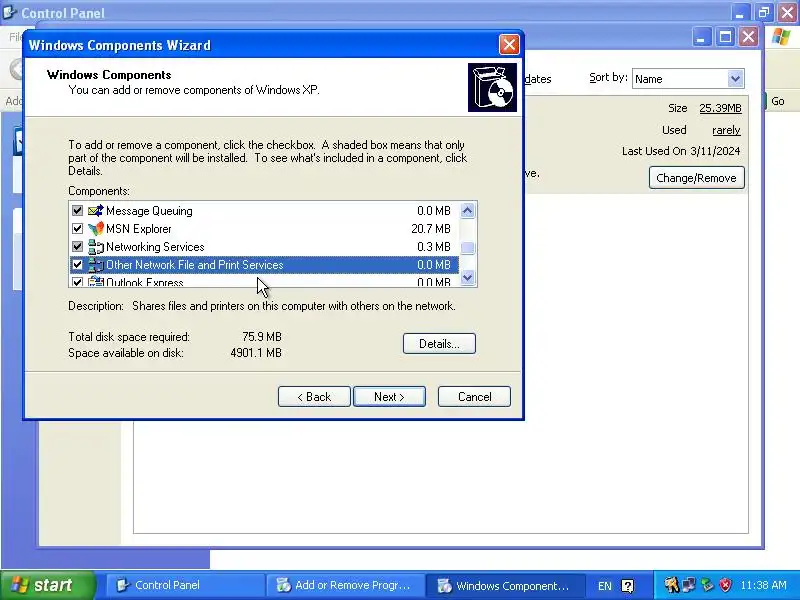Select the Outlook Express component name

coord(144,282)
